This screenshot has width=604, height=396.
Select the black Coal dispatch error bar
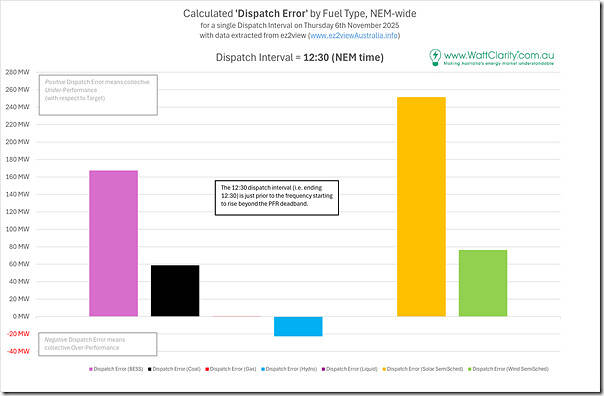(175, 291)
